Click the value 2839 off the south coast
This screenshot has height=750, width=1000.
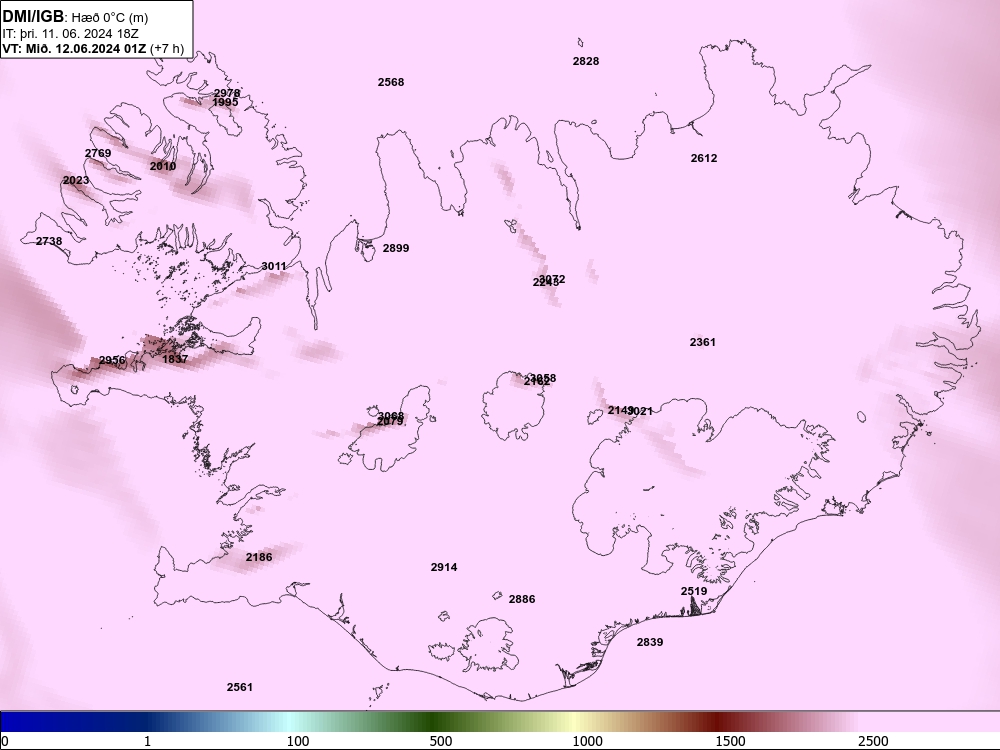[649, 642]
